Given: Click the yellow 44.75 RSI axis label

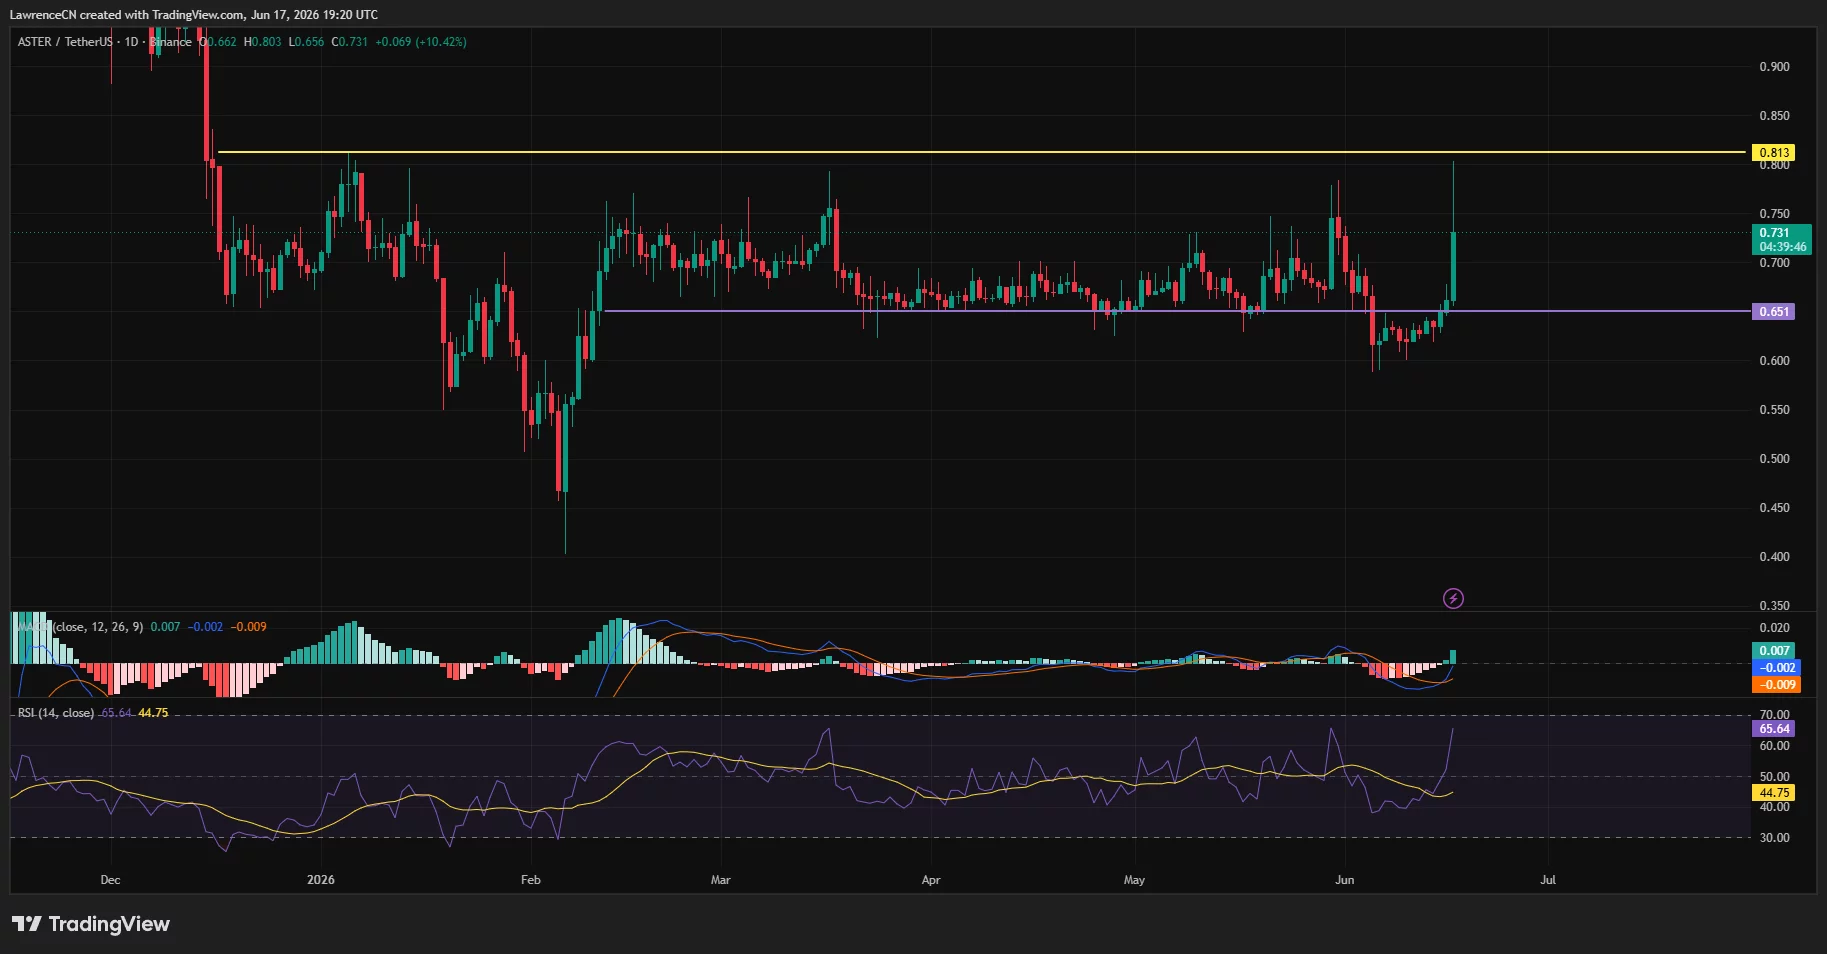Looking at the screenshot, I should coord(1774,793).
